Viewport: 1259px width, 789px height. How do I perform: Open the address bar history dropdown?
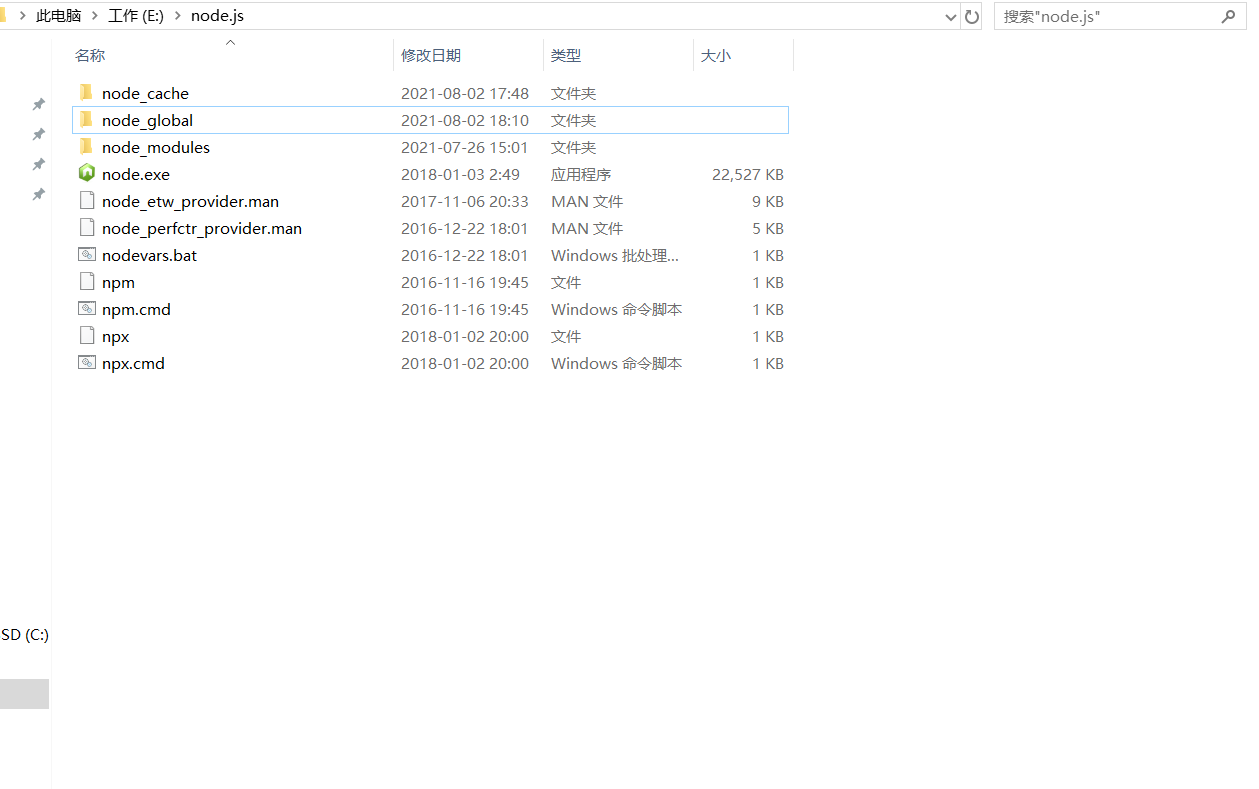coord(951,17)
